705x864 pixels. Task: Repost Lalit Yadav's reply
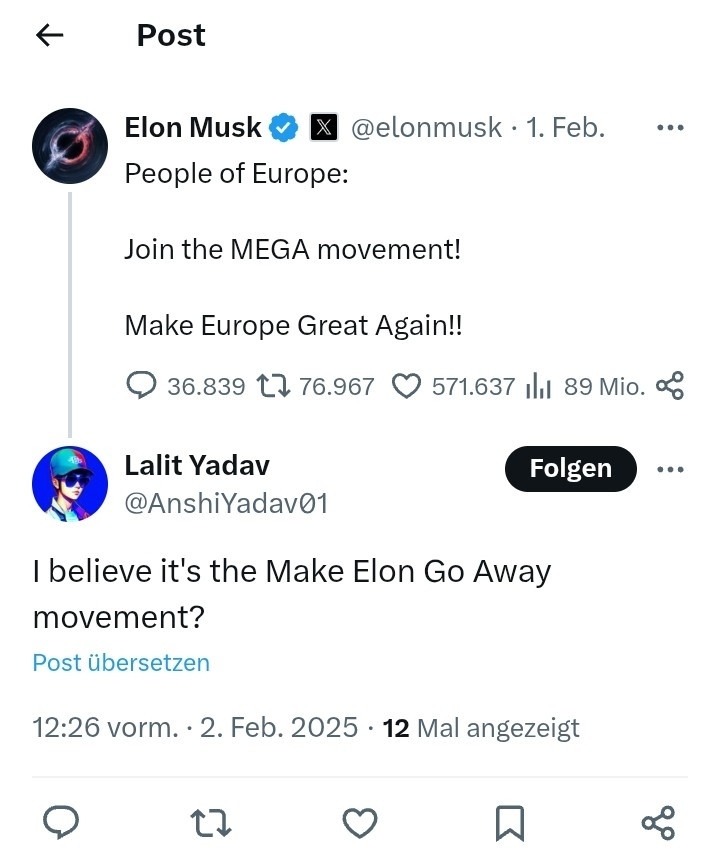coord(211,822)
